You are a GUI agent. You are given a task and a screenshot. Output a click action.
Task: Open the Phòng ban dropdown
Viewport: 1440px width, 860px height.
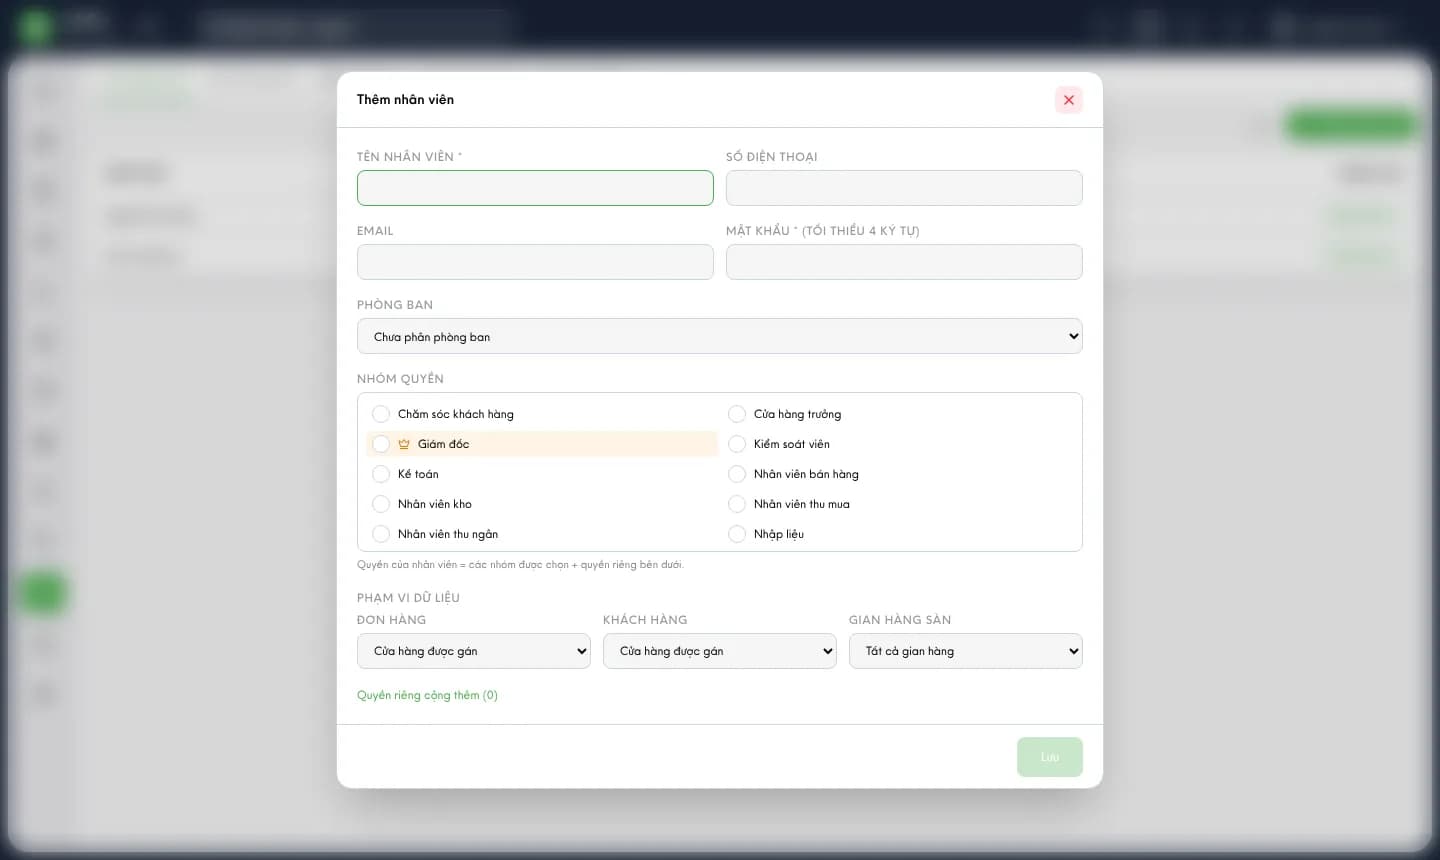click(x=720, y=336)
